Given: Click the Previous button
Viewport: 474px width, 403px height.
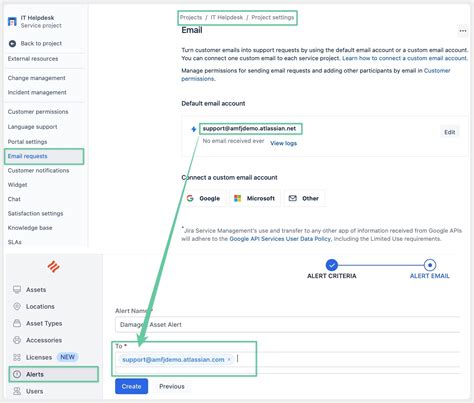Looking at the screenshot, I should point(172,387).
